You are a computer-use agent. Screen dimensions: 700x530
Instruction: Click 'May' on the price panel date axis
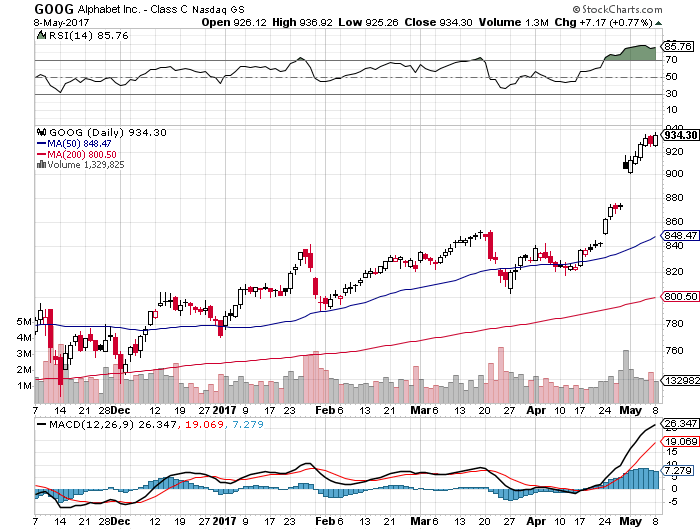[x=630, y=410]
